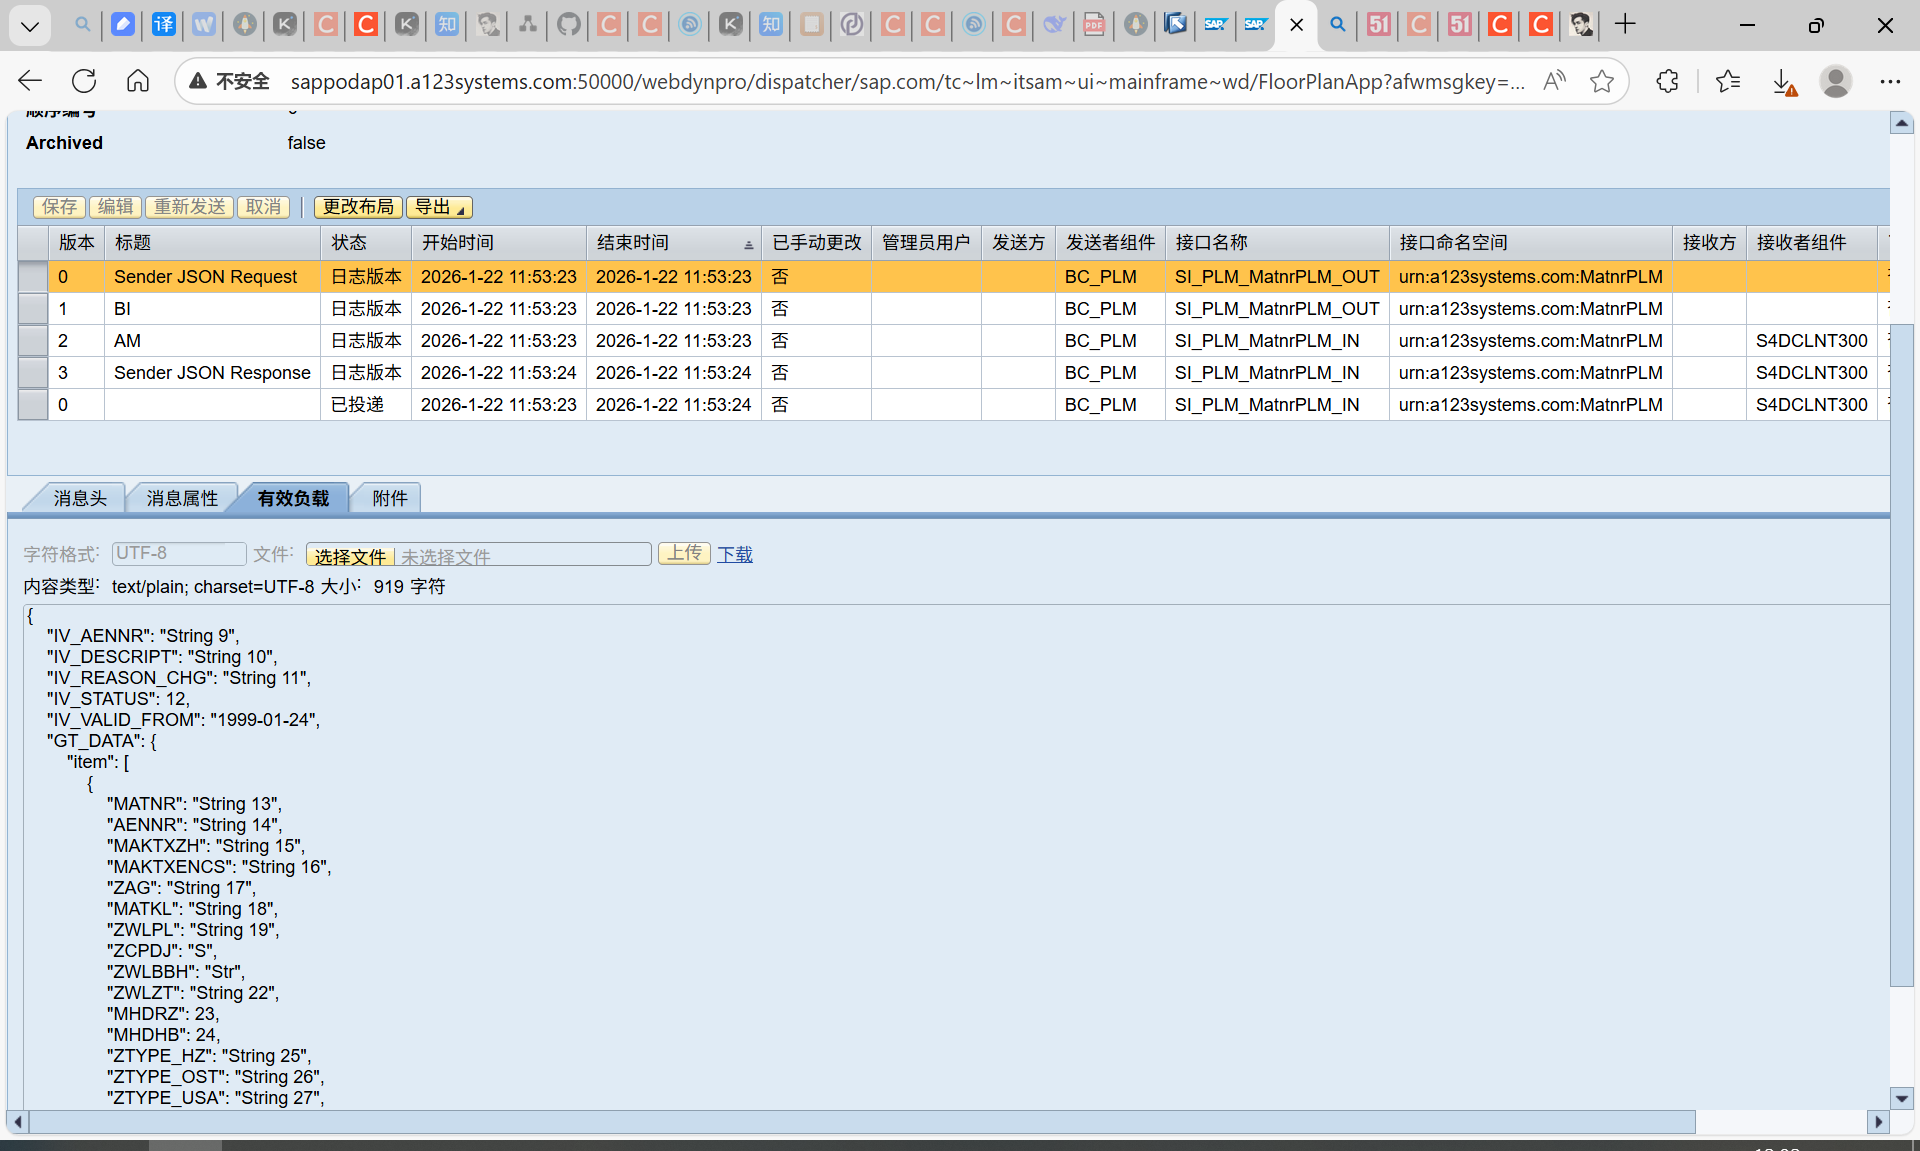Open browser extensions puzzle icon
This screenshot has width=1920, height=1151.
click(x=1667, y=81)
